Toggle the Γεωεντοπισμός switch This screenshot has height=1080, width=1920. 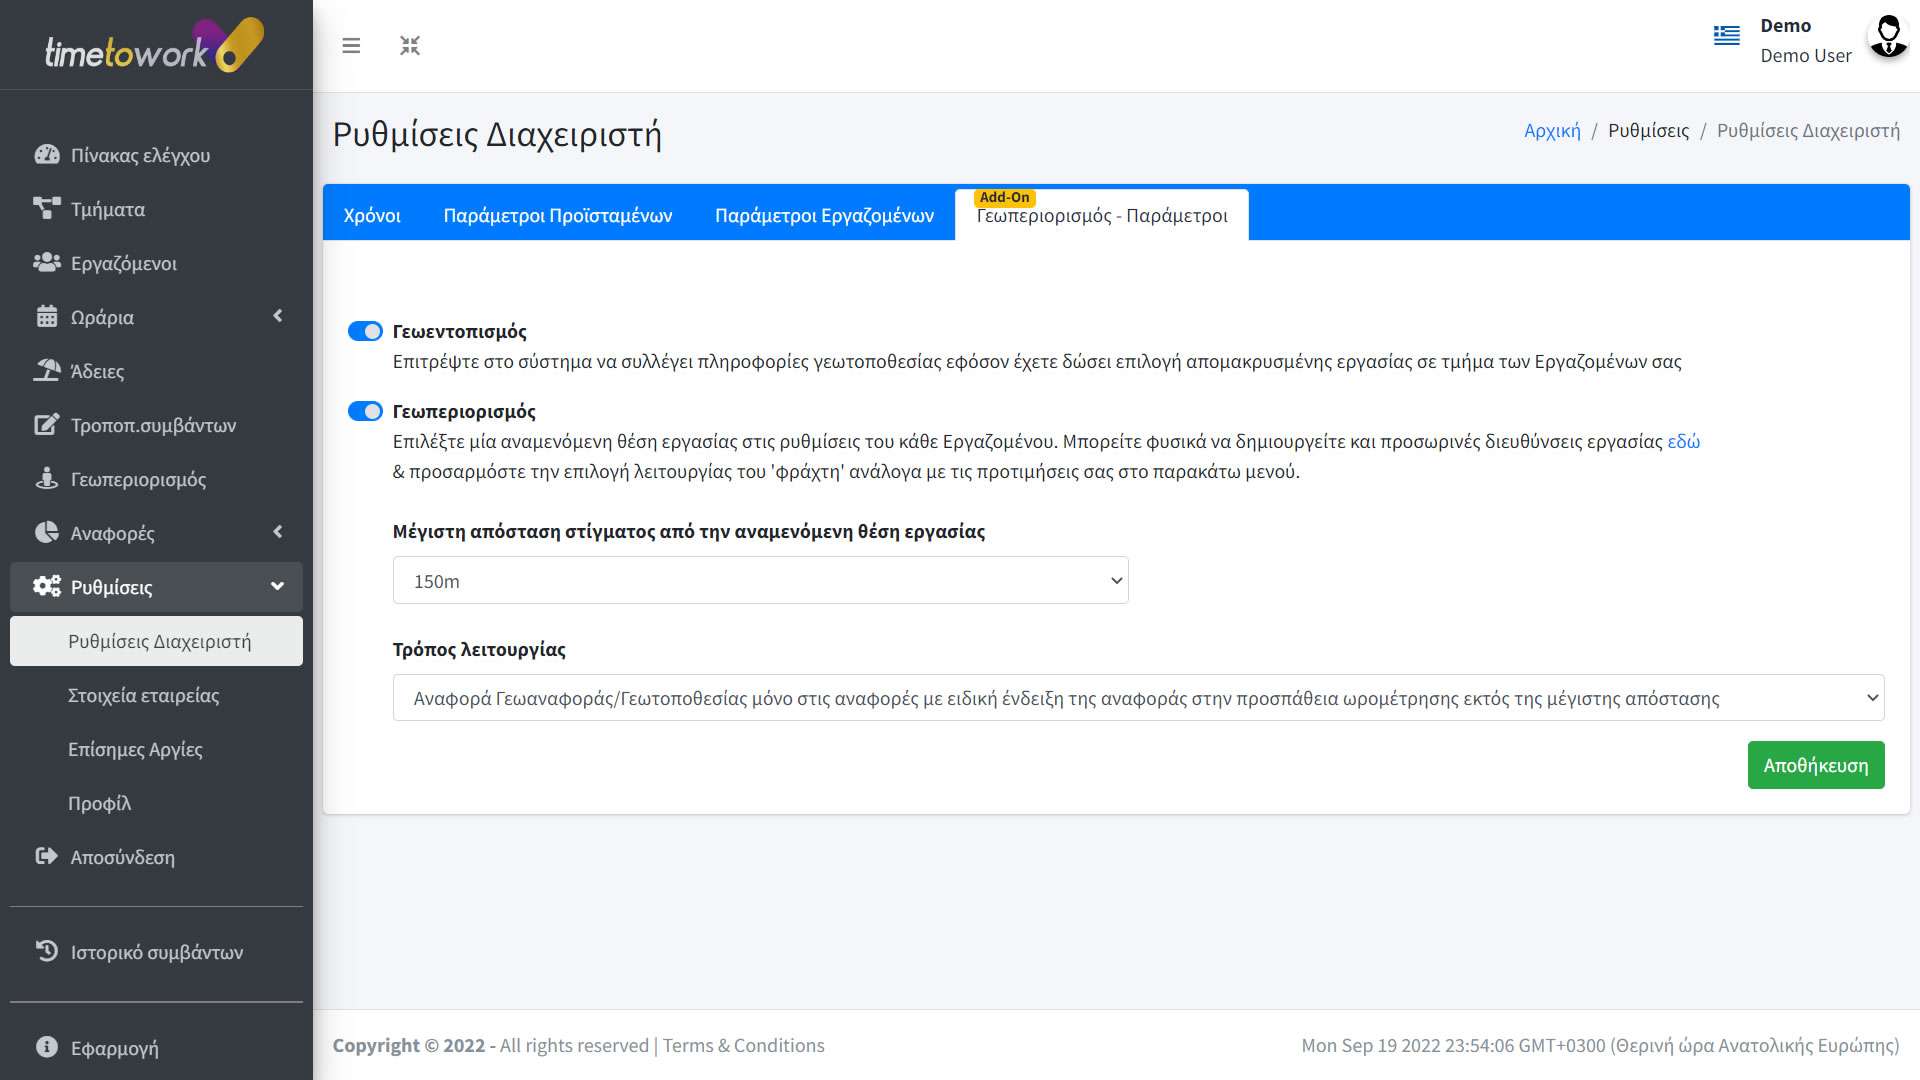click(x=365, y=331)
